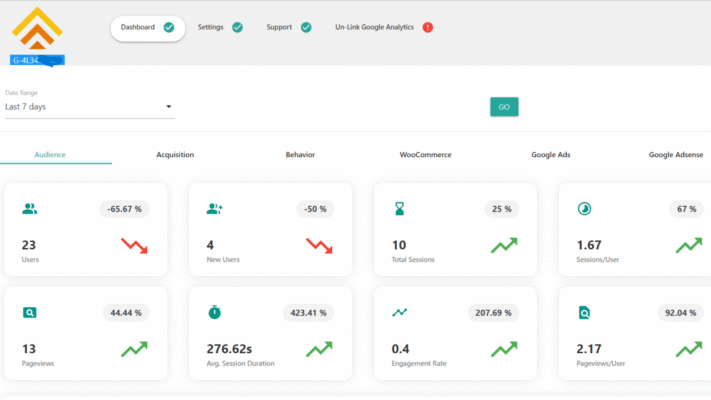Click the Pageviews magnifier icon
The width and height of the screenshot is (711, 400).
(x=30, y=313)
